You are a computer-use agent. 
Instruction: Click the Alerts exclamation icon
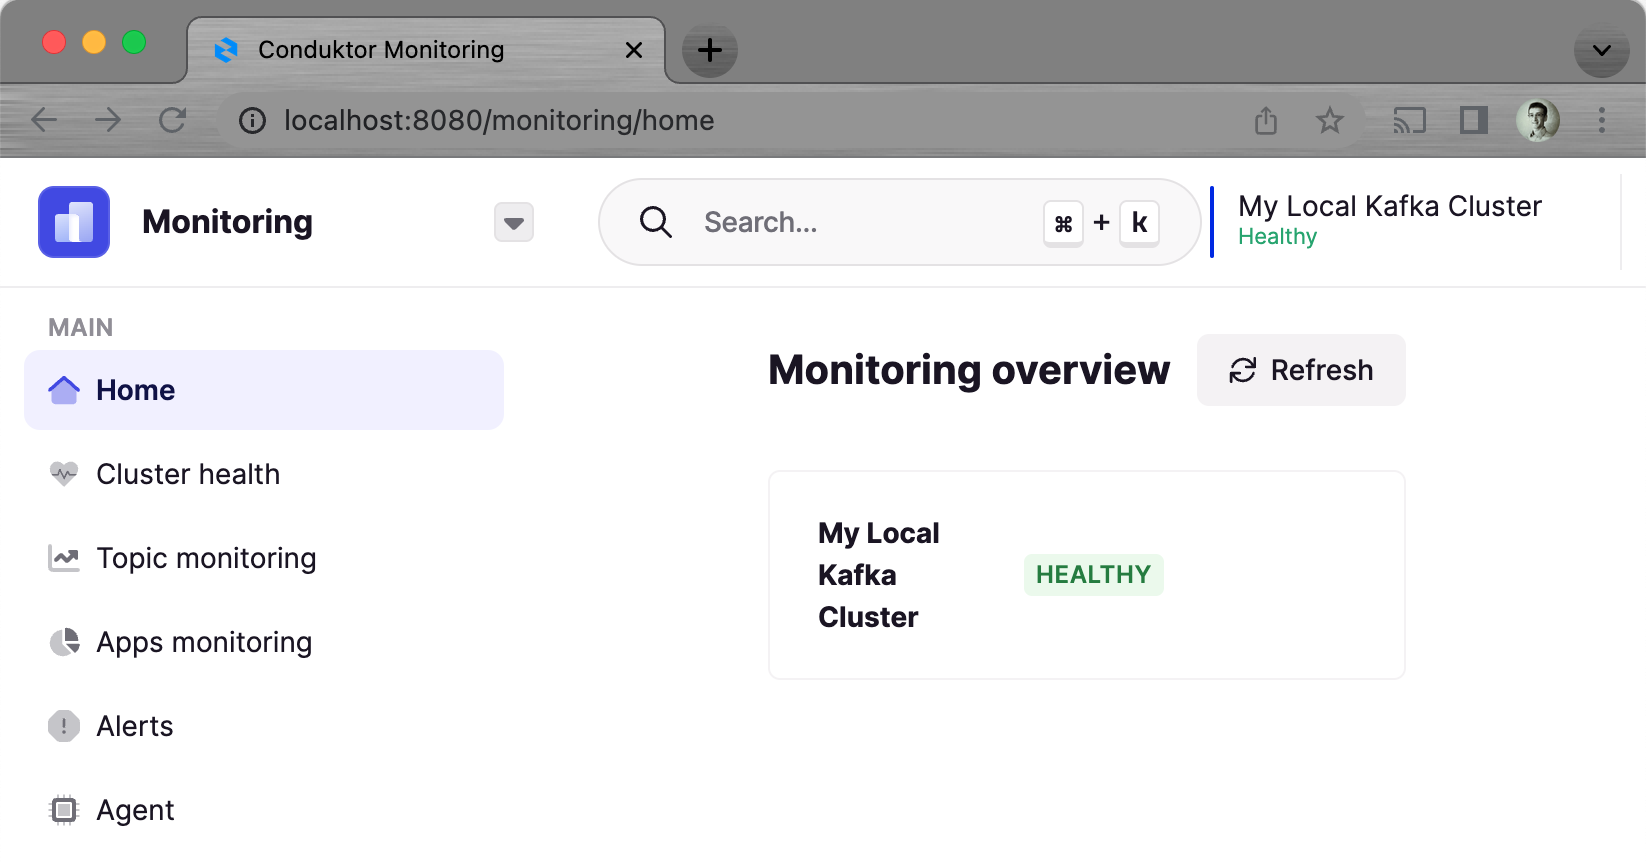[x=64, y=726]
